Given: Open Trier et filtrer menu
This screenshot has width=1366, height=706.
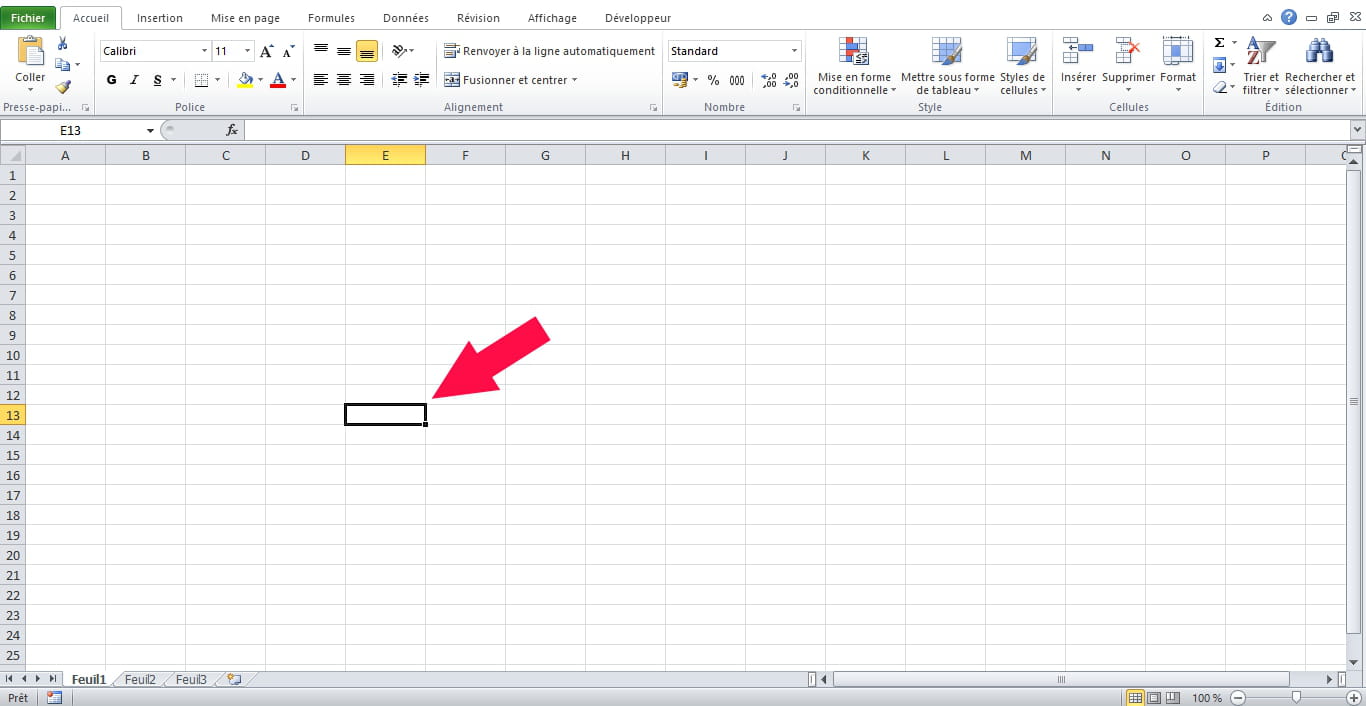Looking at the screenshot, I should (x=1261, y=66).
